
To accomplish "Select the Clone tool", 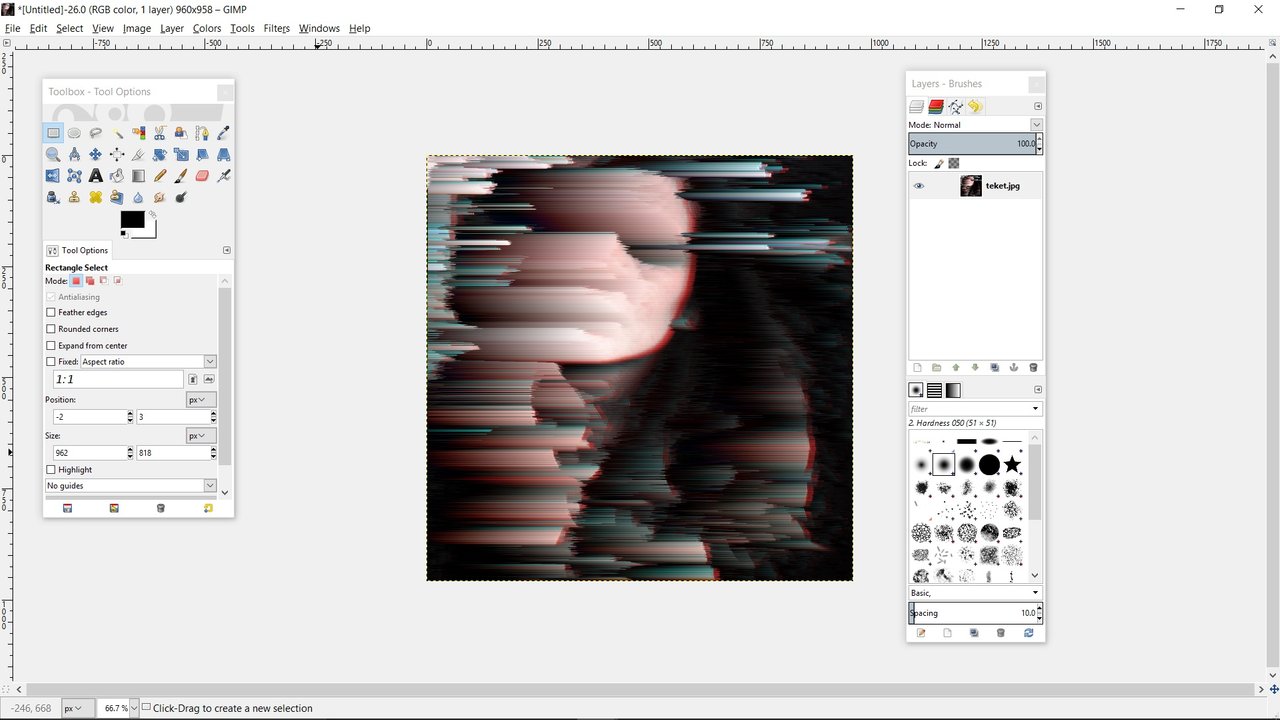I will click(74, 197).
